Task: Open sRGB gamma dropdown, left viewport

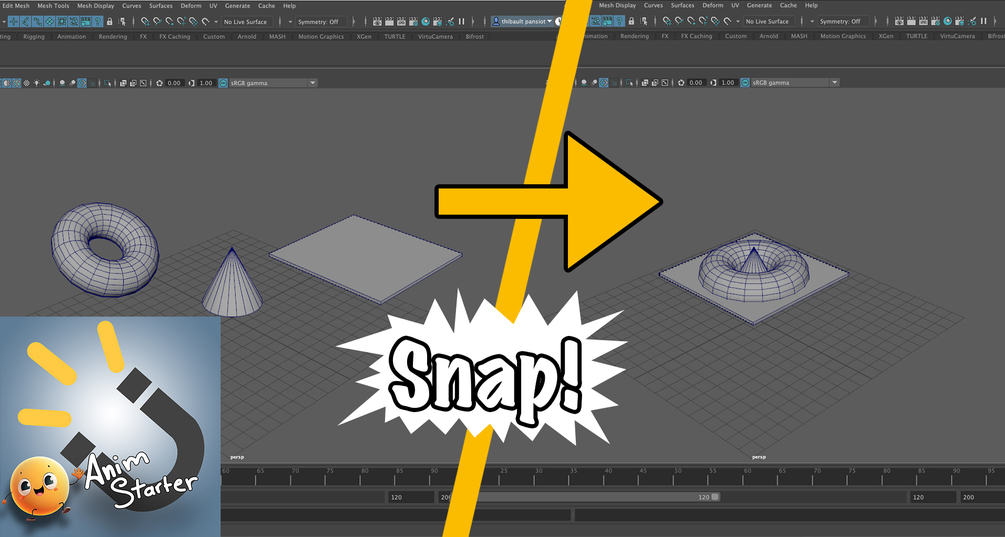Action: coord(274,83)
